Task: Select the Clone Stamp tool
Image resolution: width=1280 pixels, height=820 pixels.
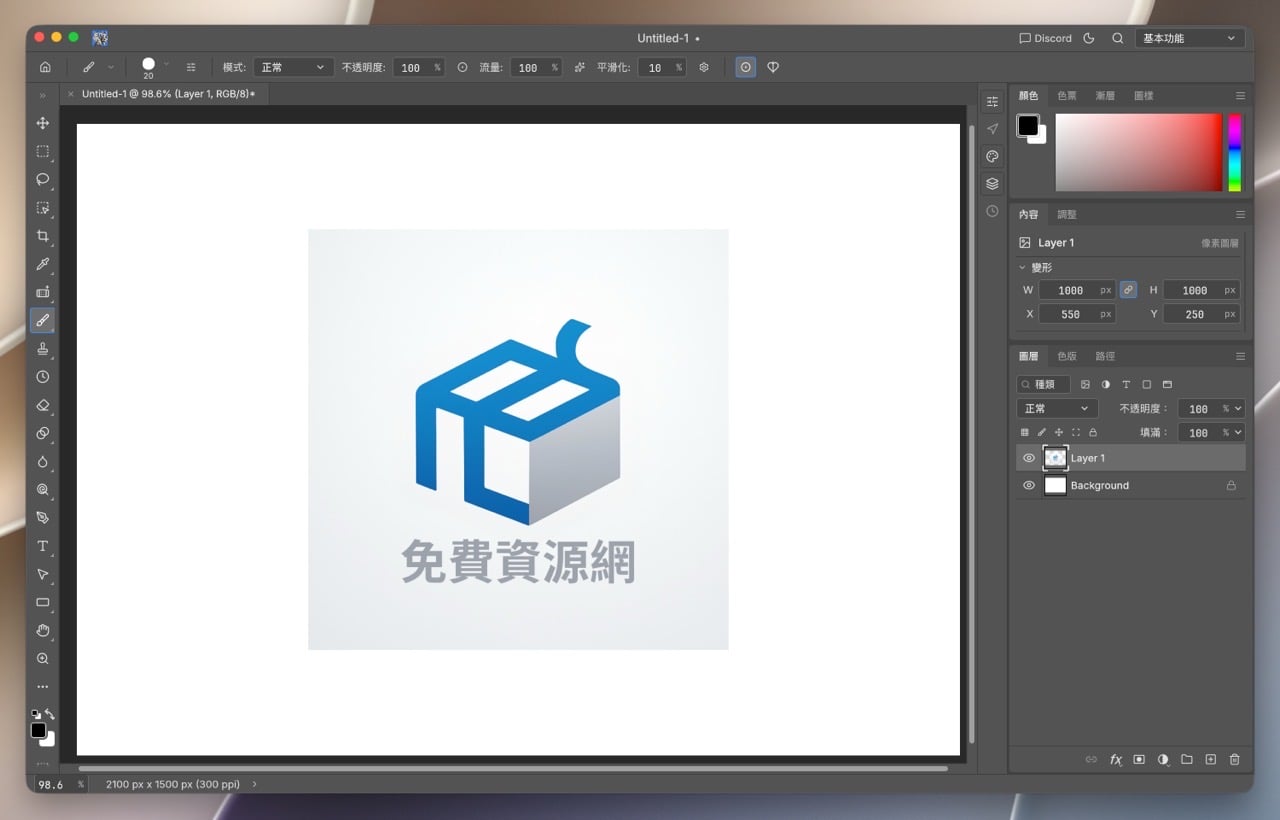Action: pos(43,349)
